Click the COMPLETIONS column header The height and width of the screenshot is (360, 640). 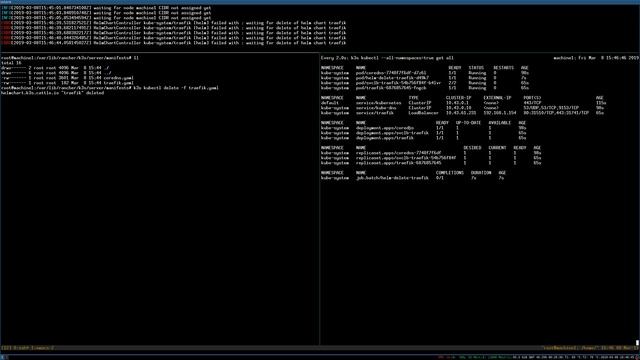(x=449, y=173)
